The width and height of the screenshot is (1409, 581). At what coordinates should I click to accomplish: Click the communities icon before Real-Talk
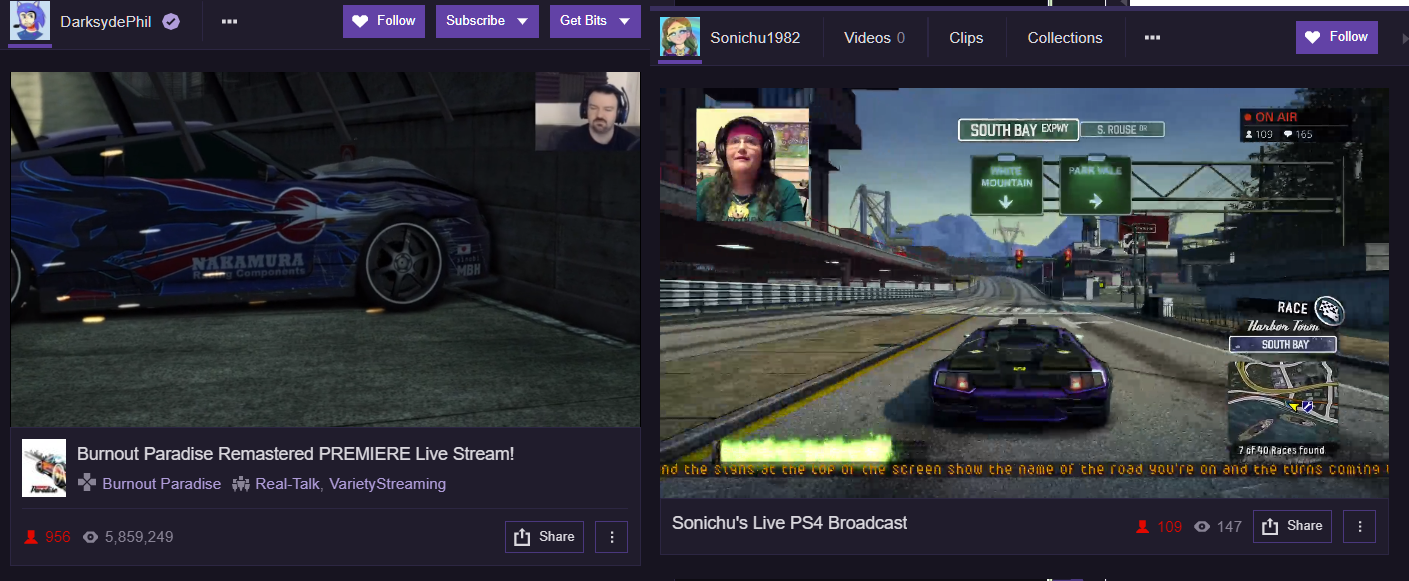point(240,484)
